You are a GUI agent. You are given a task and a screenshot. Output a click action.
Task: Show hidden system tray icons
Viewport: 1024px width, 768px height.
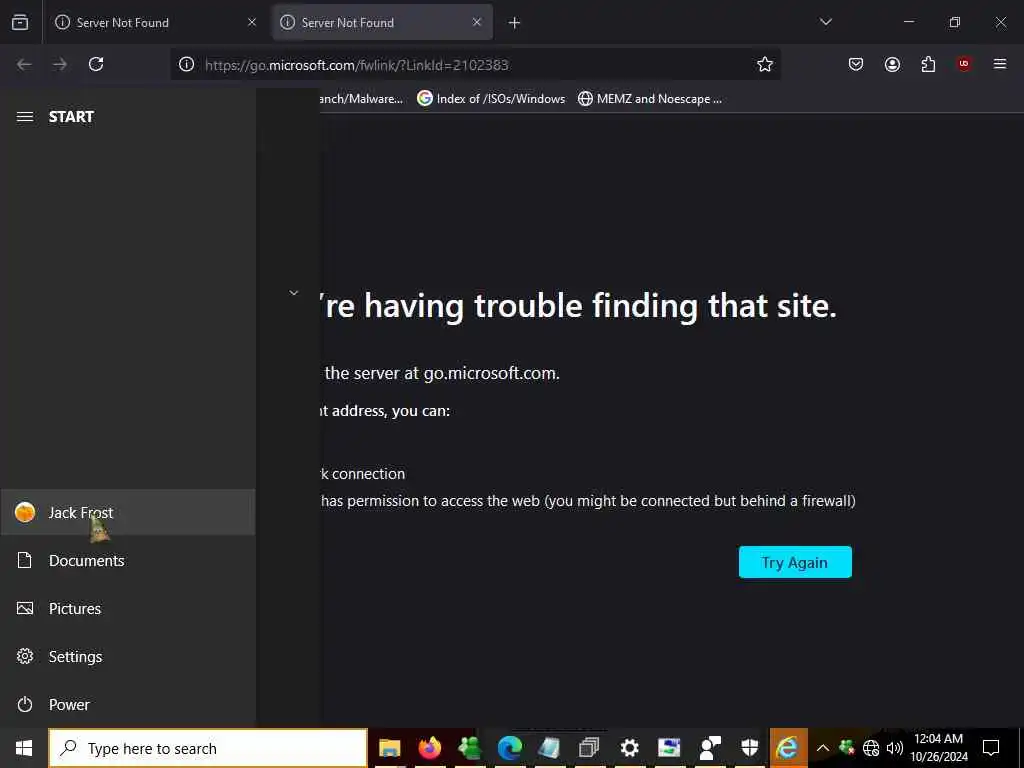pyautogui.click(x=823, y=748)
